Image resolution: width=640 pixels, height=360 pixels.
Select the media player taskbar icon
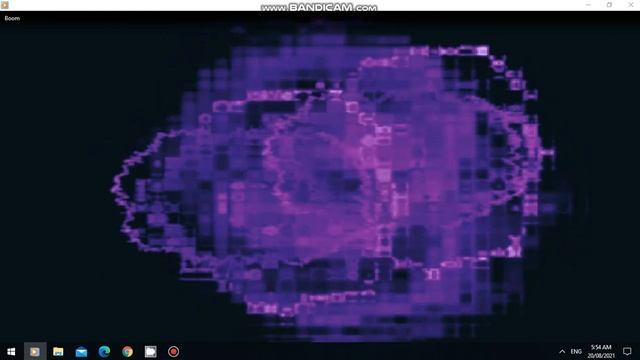click(x=35, y=351)
